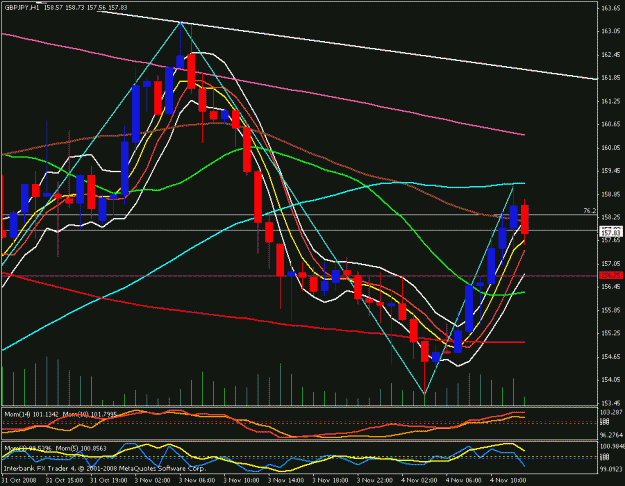The height and width of the screenshot is (486, 625).
Task: Click the 31 Oct 15:00 time label
Action: (x=64, y=480)
